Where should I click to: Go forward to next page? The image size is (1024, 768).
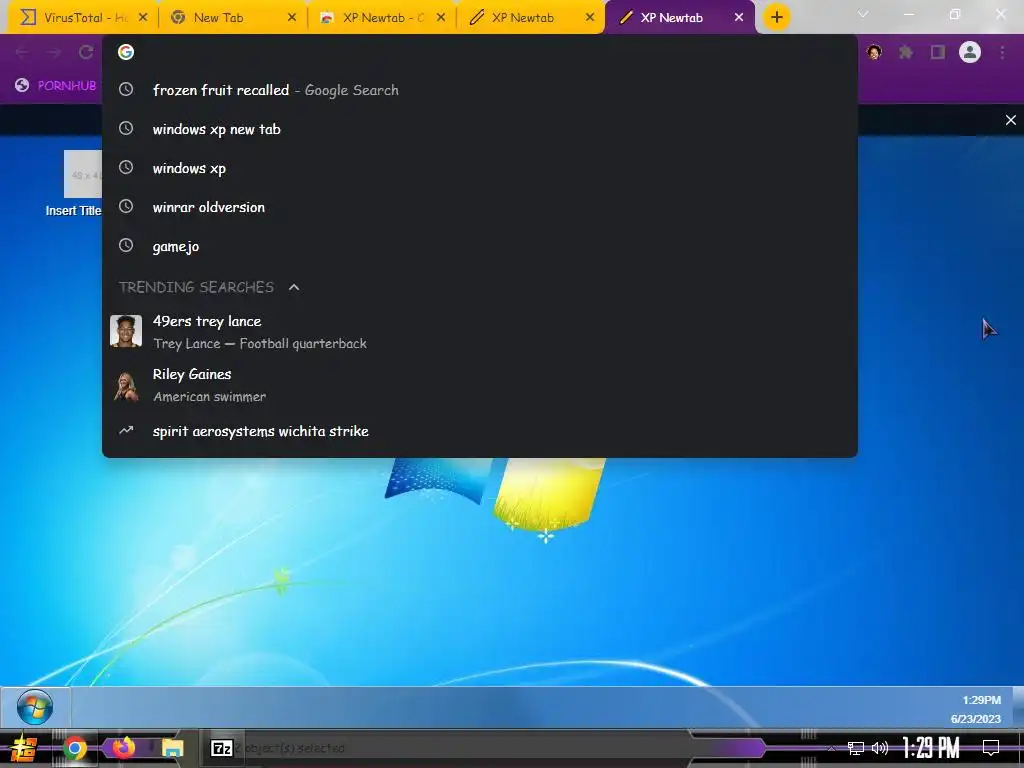(x=54, y=52)
